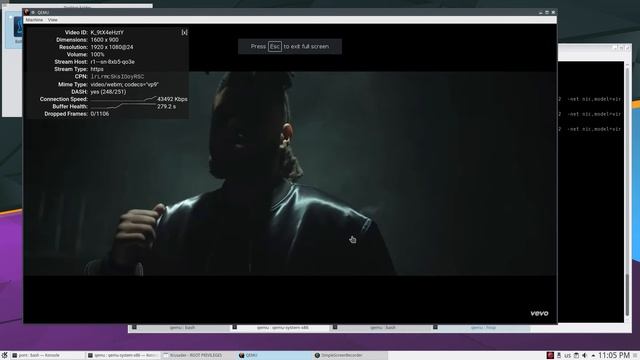Open the clipboard tray icon
Screen dimensions: 640x360
click(576, 355)
